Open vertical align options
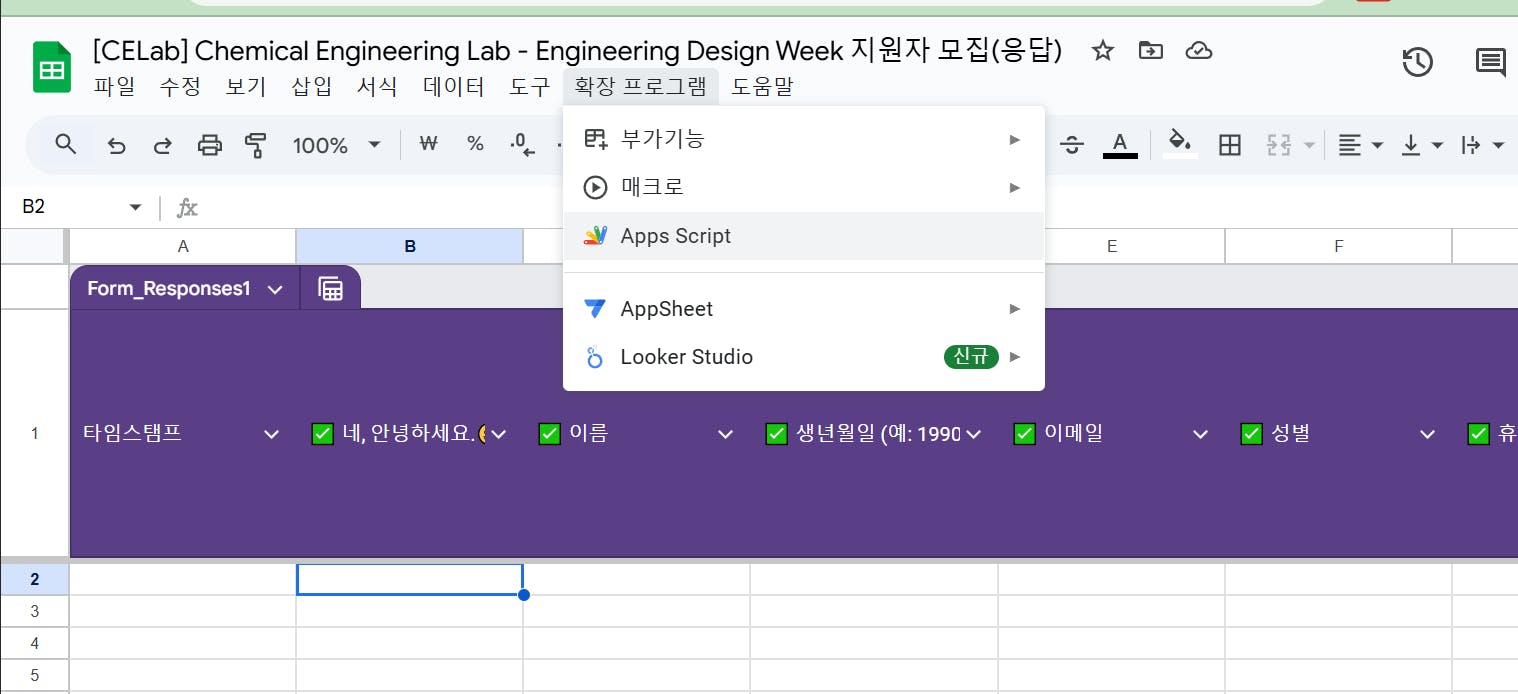 click(x=1423, y=145)
